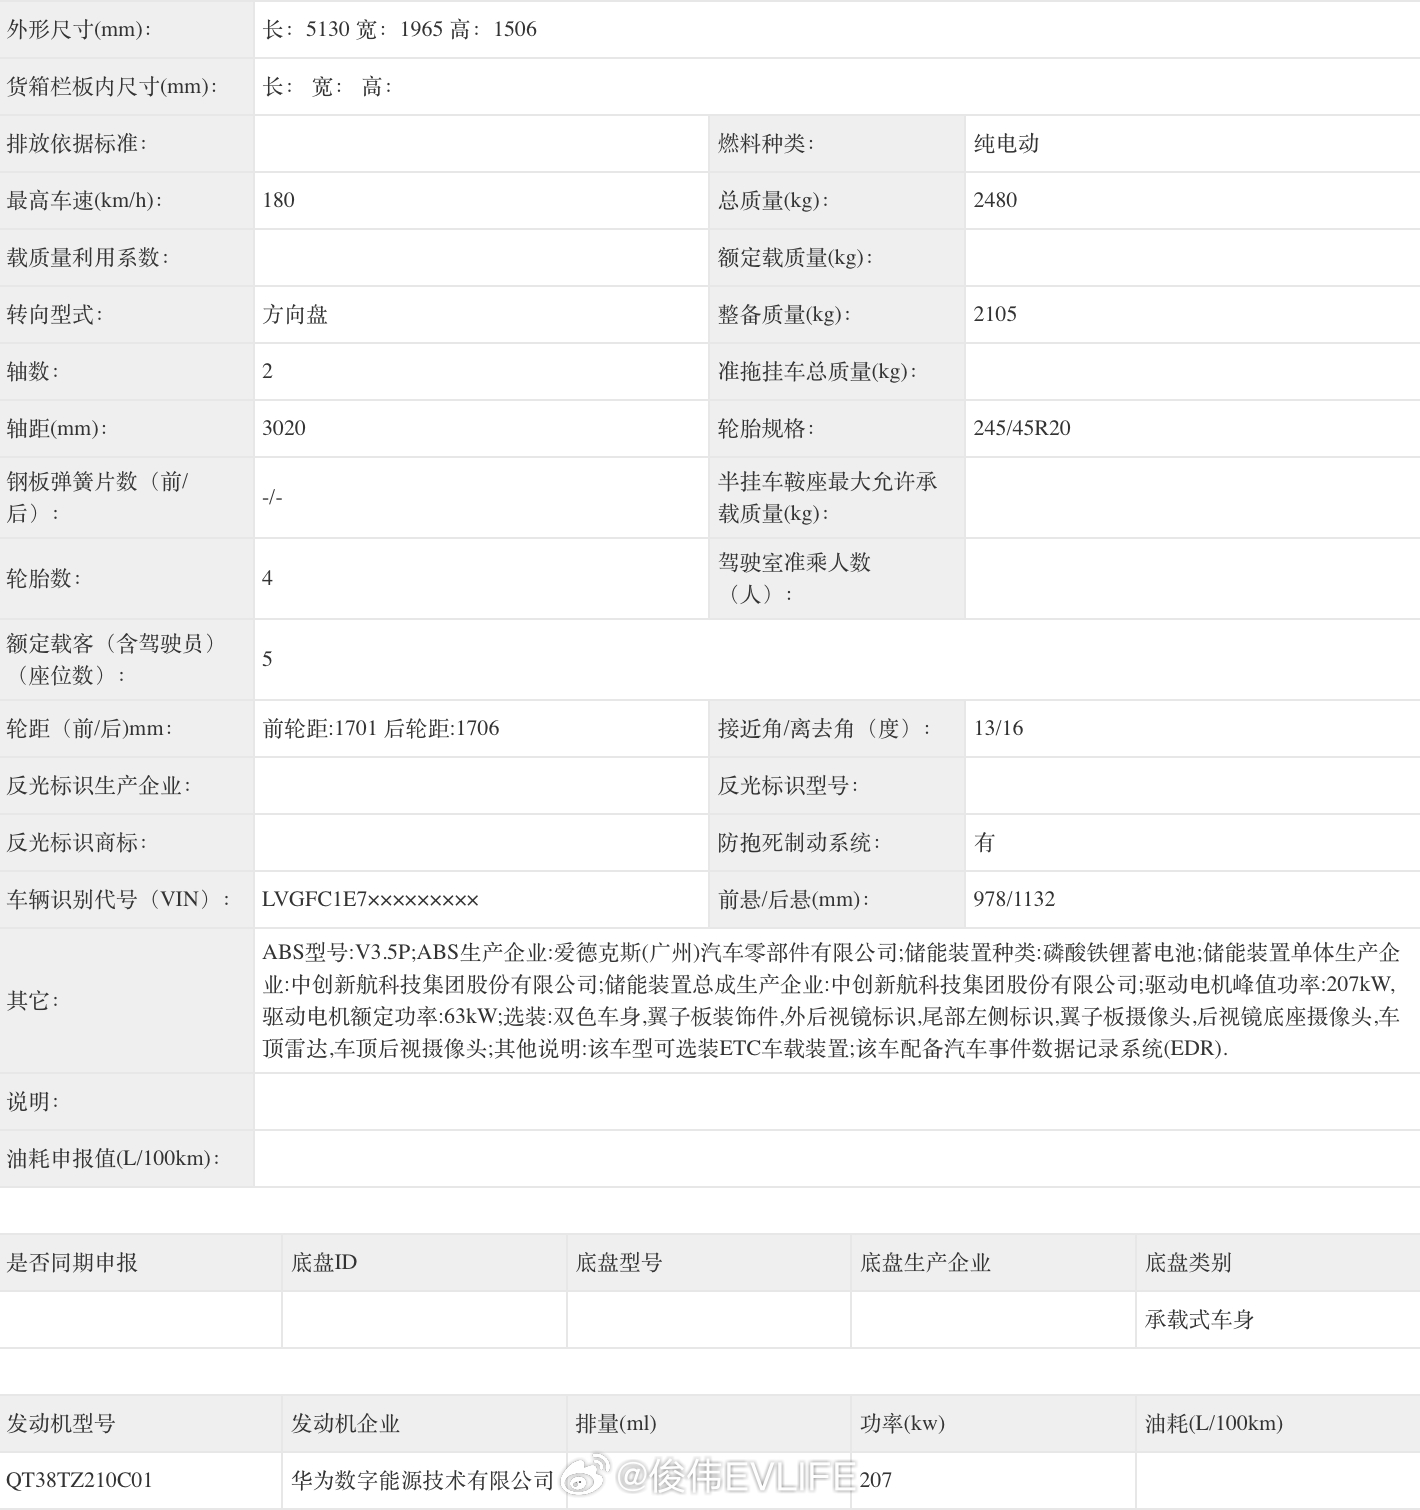The width and height of the screenshot is (1420, 1510).
Task: Click the 轮距（前/后)mm label
Action: [x=89, y=728]
